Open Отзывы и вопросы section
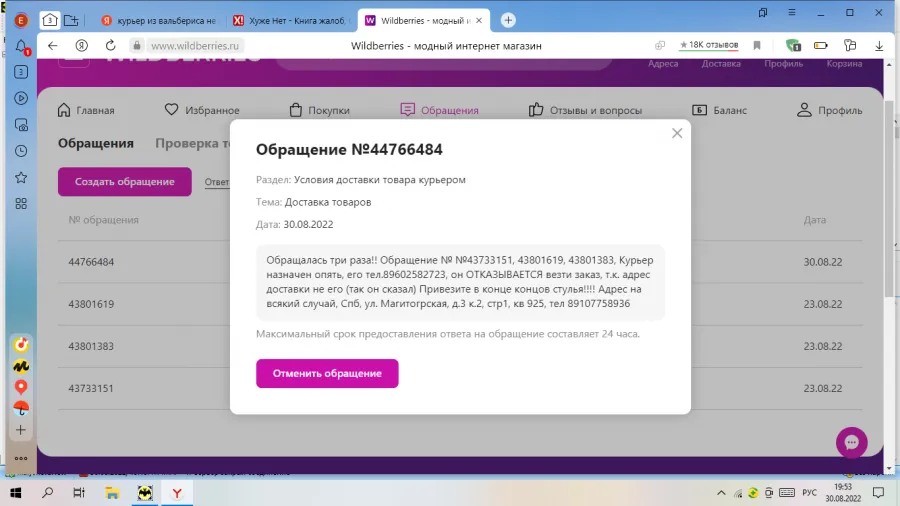 click(585, 110)
